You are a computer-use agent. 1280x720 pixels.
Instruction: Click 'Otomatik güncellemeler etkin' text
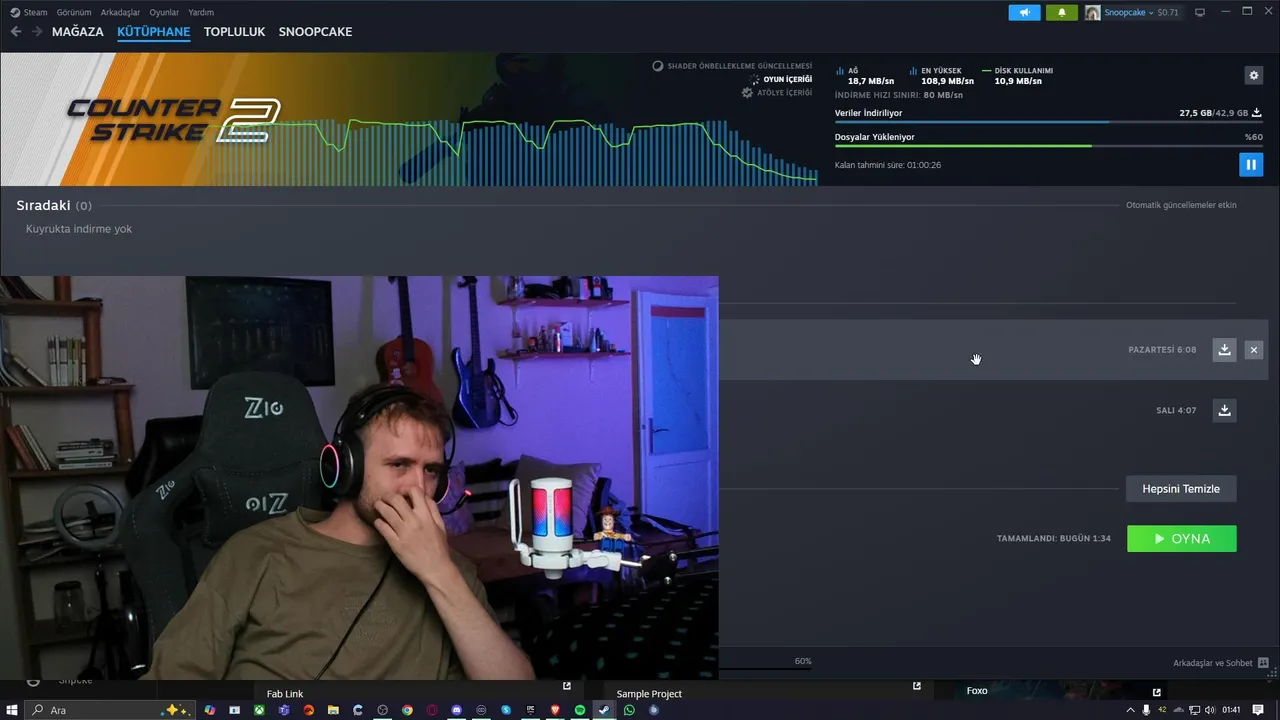1181,205
